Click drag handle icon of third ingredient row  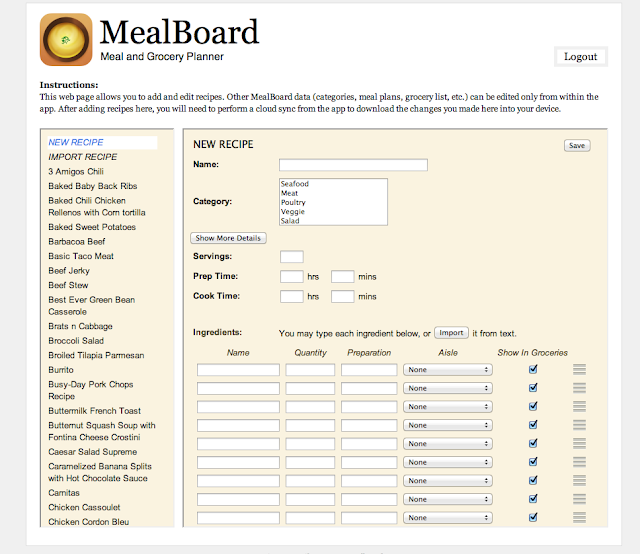click(579, 406)
